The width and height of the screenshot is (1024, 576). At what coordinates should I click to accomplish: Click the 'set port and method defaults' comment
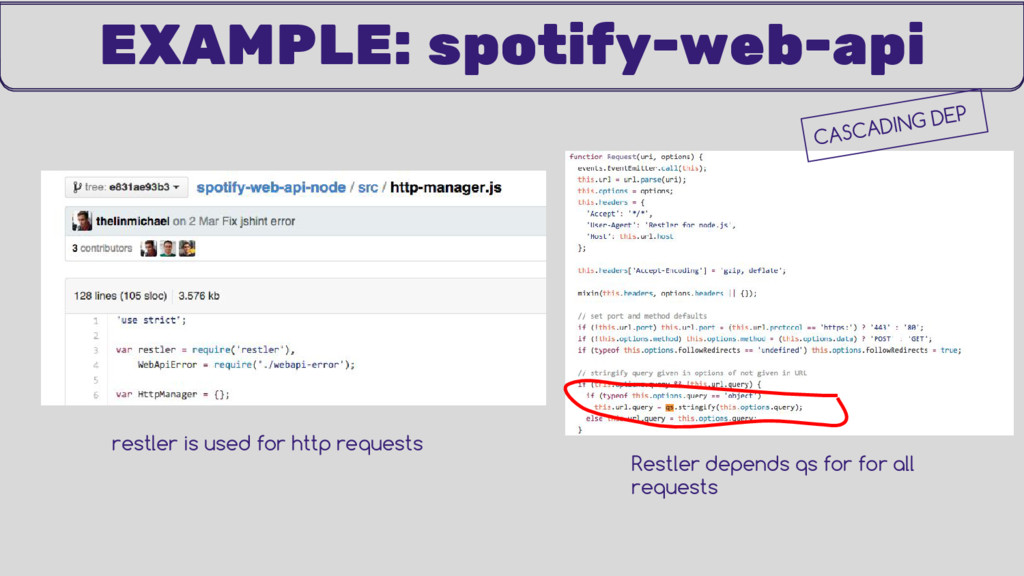pyautogui.click(x=642, y=316)
